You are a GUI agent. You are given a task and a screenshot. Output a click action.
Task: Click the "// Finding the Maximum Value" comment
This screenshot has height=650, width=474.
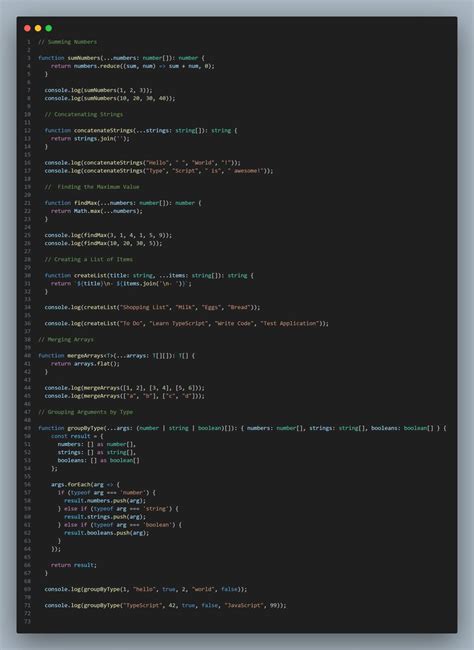[92, 187]
